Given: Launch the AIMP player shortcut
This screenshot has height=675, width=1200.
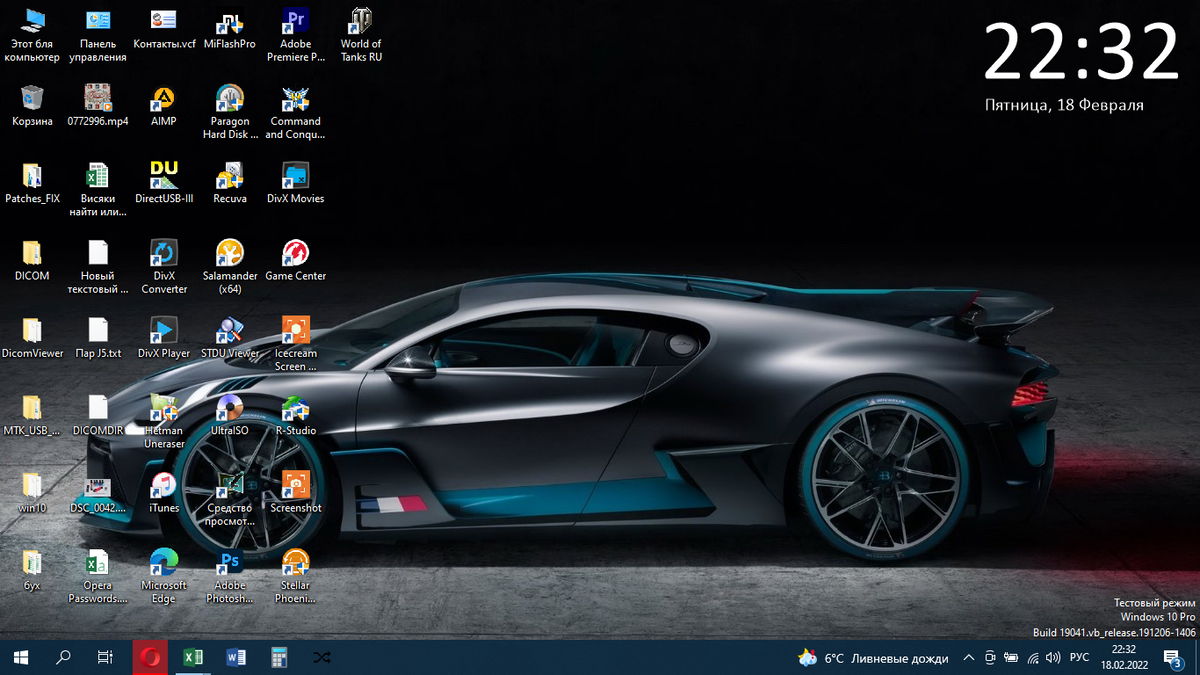Looking at the screenshot, I should pyautogui.click(x=164, y=106).
